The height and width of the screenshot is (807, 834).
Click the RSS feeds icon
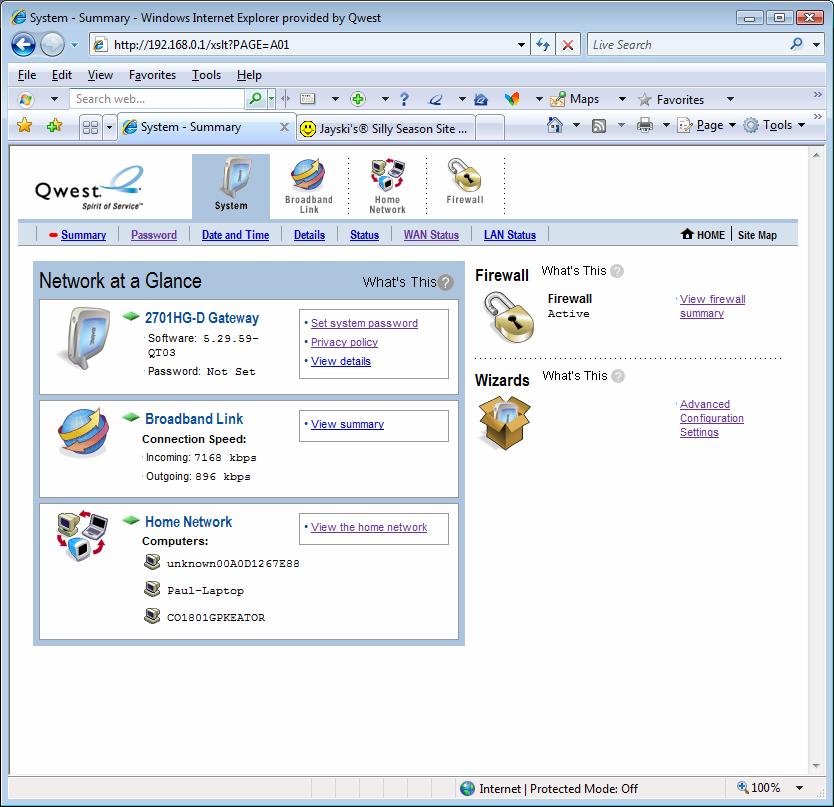tap(599, 126)
